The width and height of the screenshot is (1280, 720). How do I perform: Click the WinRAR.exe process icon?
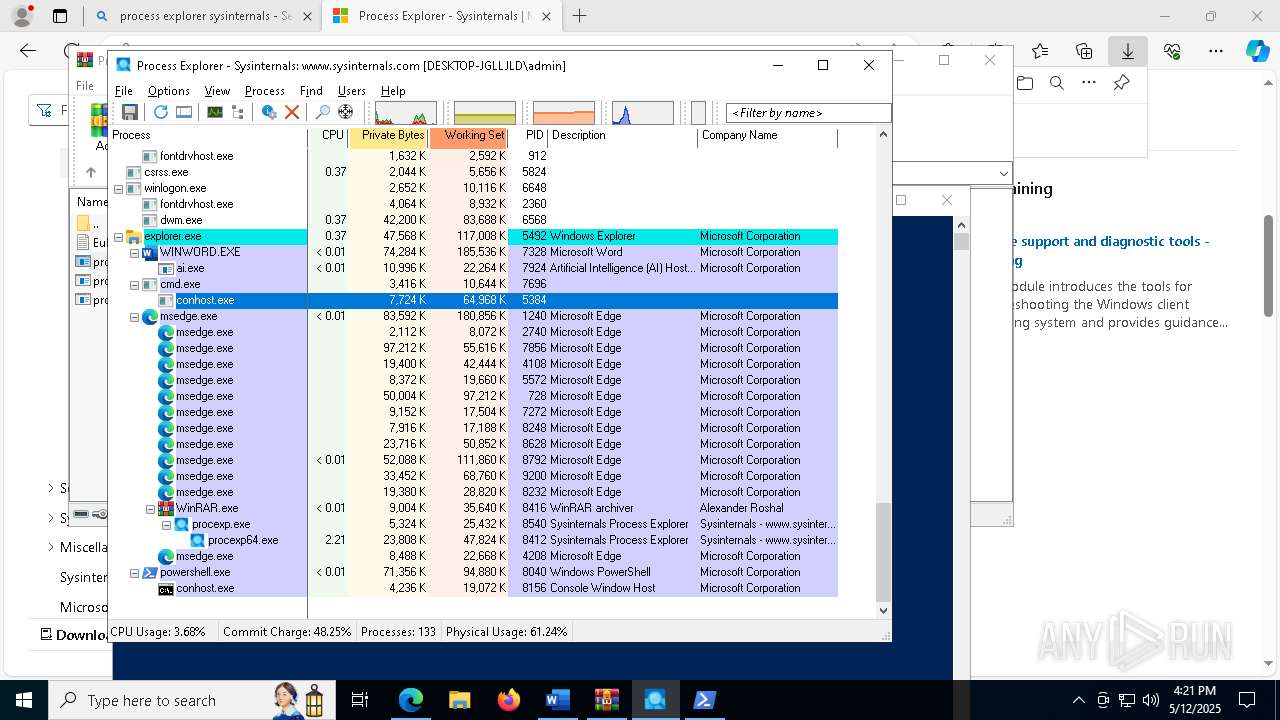(166, 508)
